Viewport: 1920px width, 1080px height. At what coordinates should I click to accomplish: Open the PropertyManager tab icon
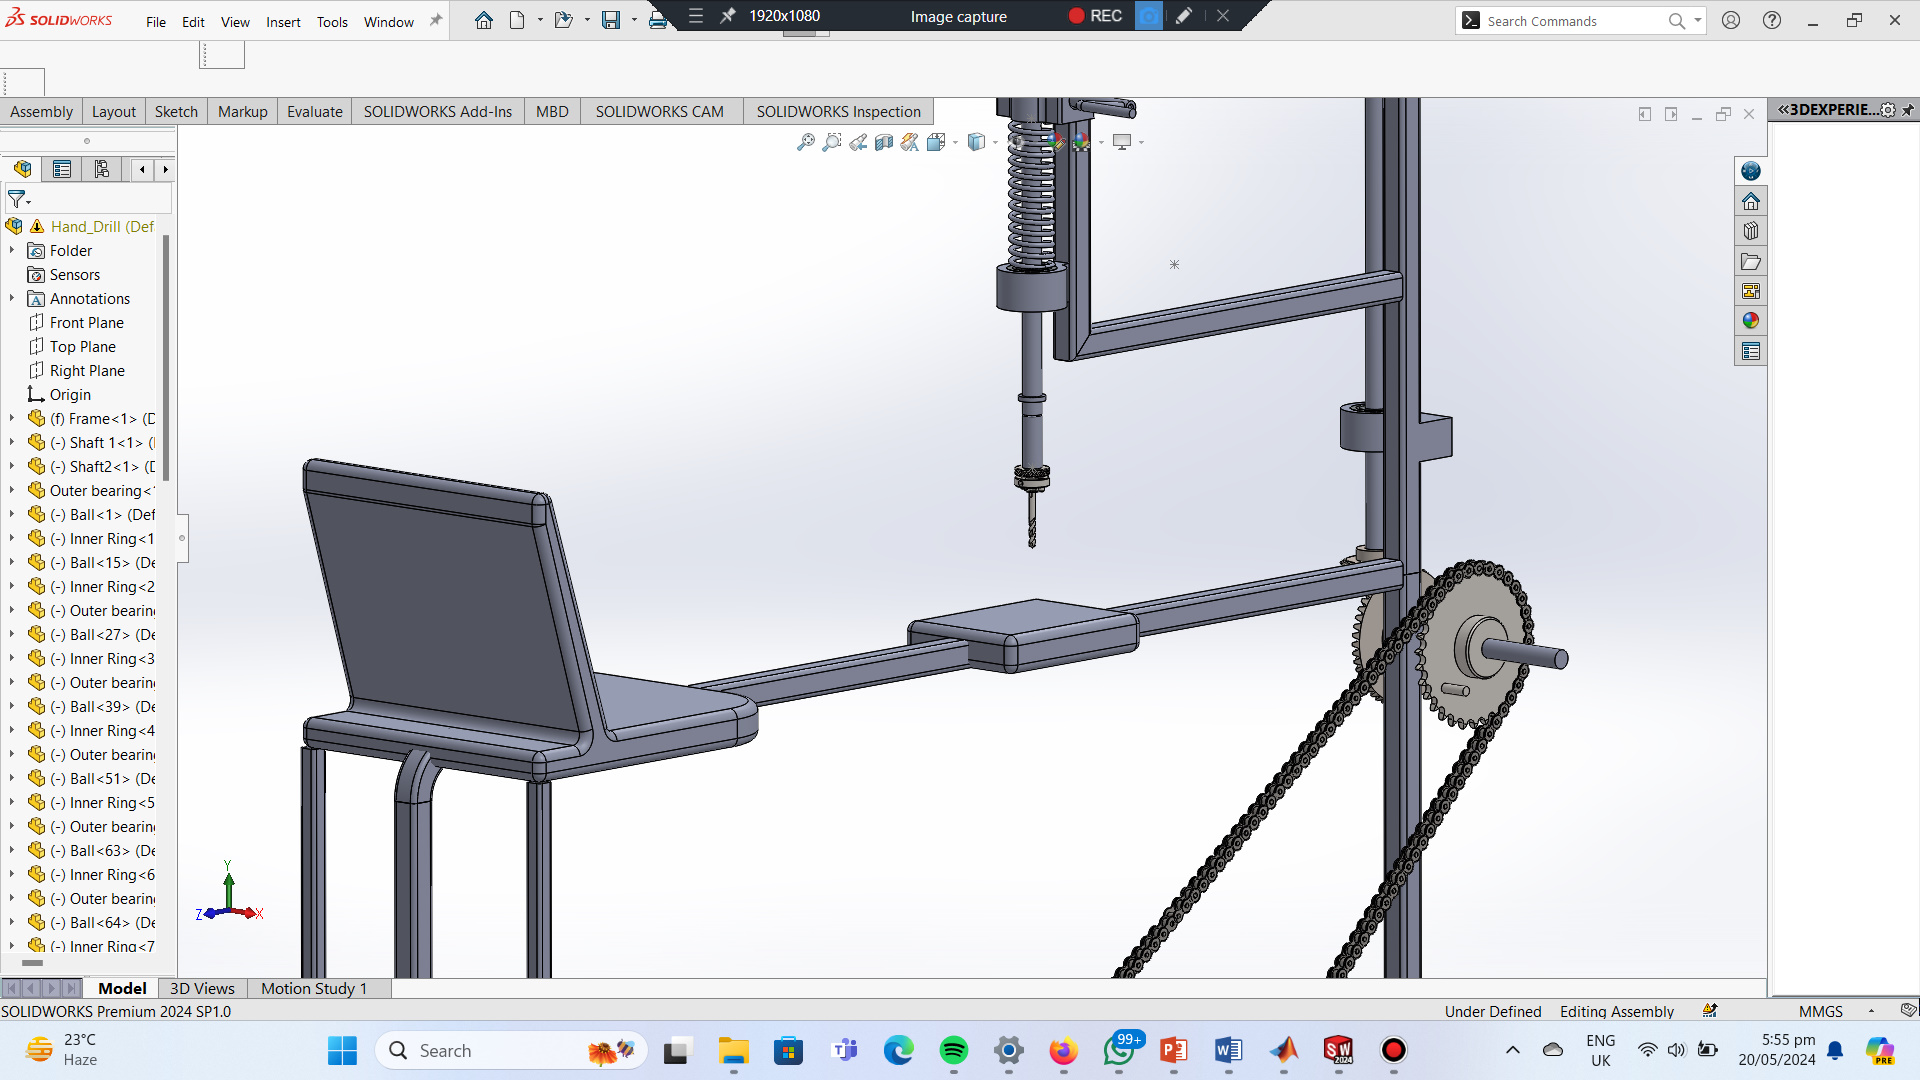point(62,169)
